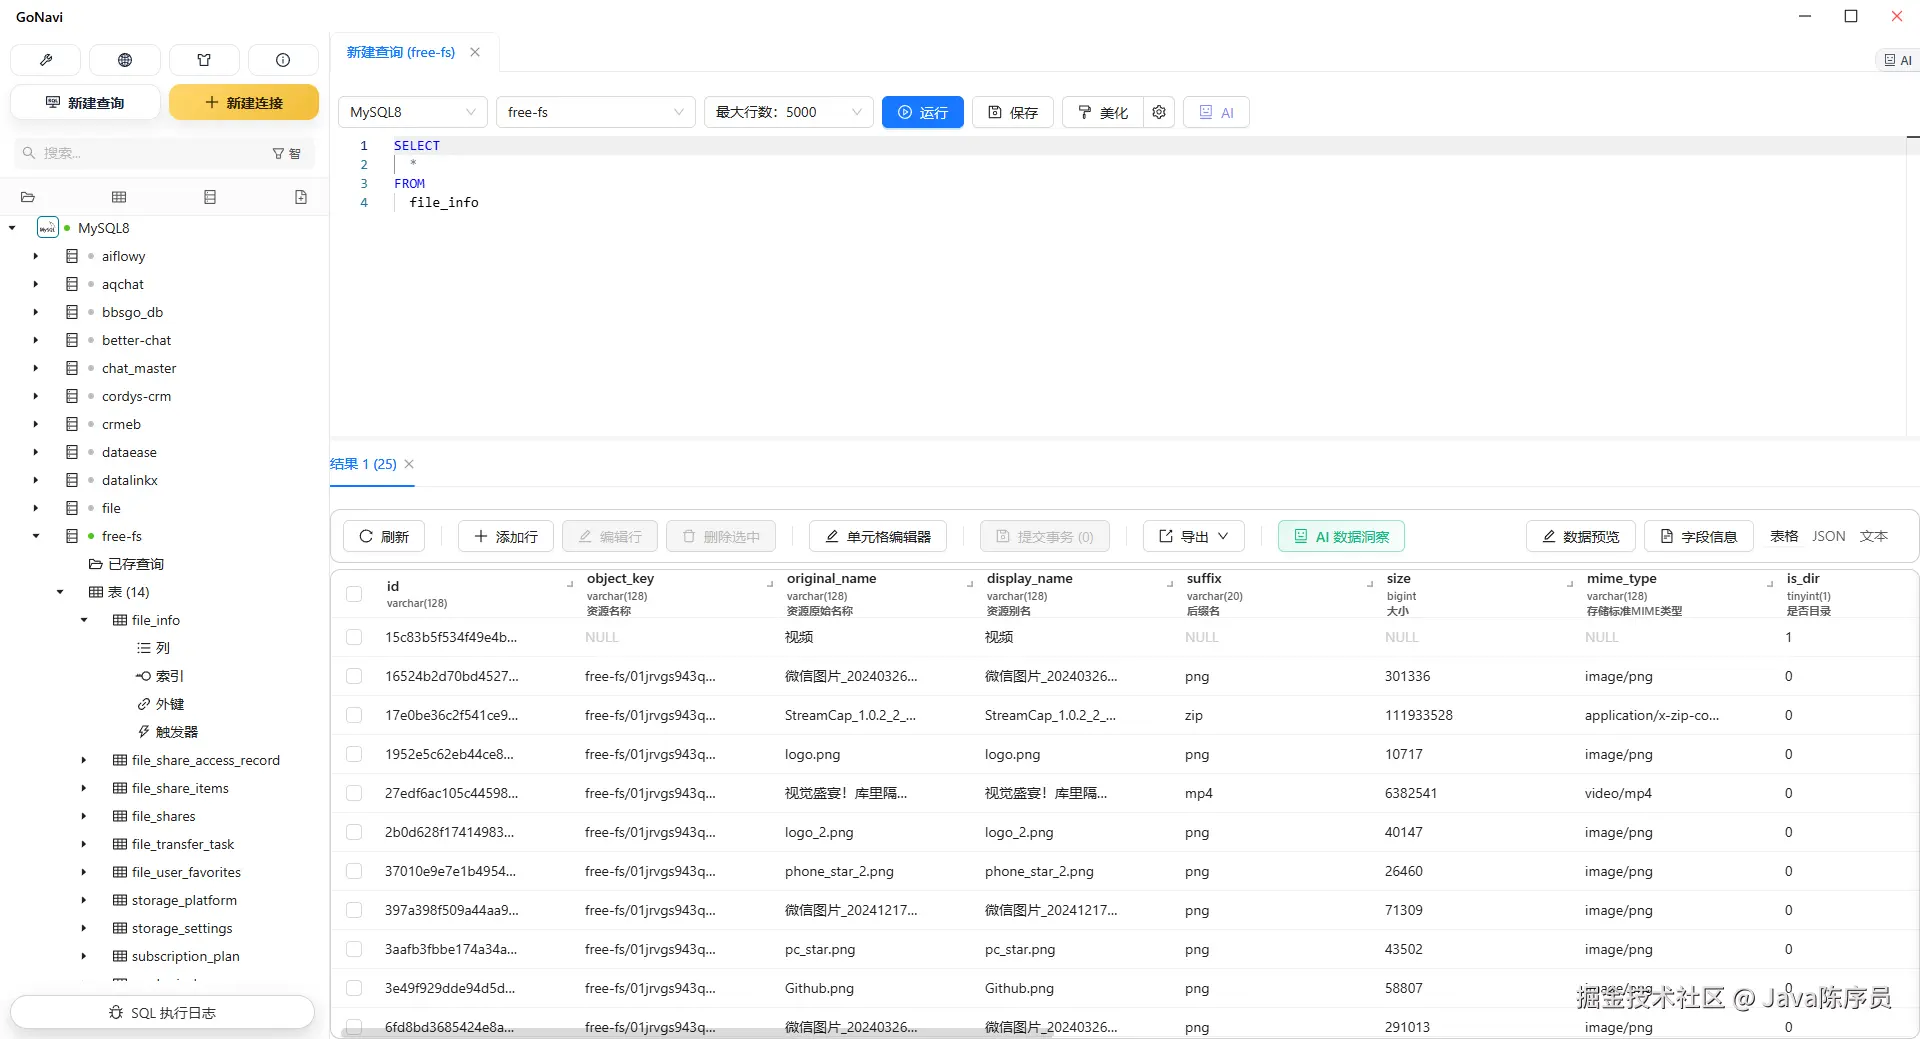Click the MySQL8 connection icon in tree
Image resolution: width=1920 pixels, height=1039 pixels.
point(47,228)
